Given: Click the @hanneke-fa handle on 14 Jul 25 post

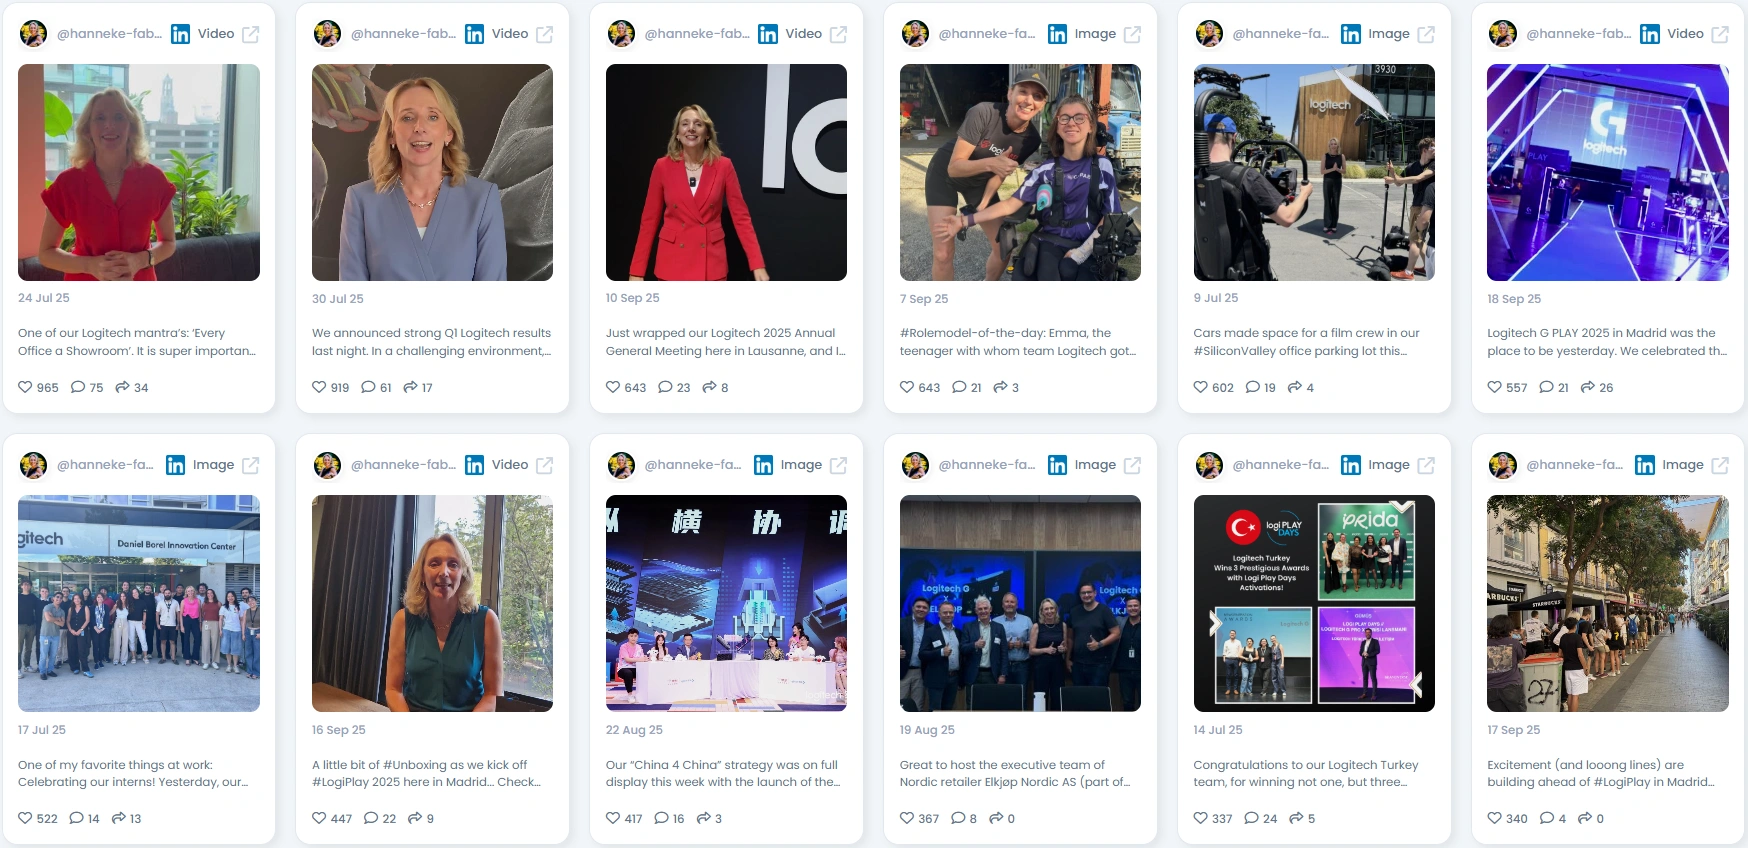Looking at the screenshot, I should [1281, 465].
